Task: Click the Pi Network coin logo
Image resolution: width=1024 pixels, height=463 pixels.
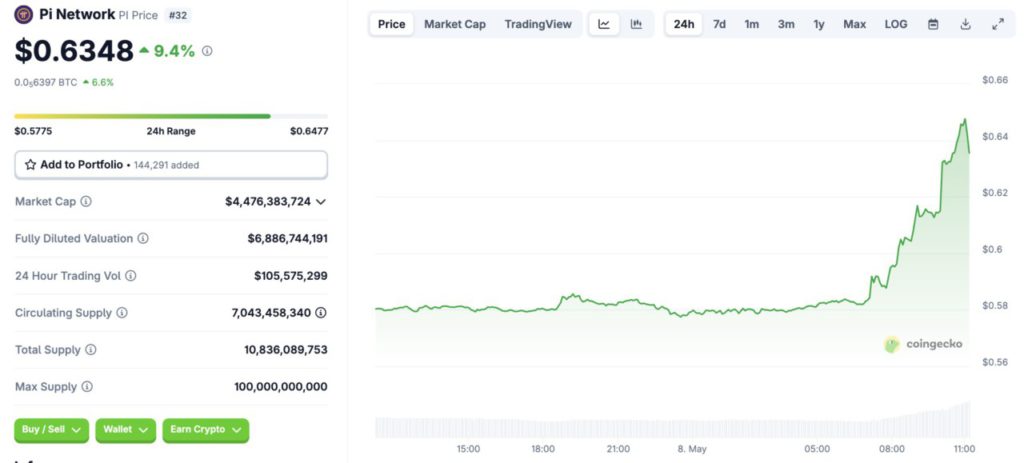Action: (24, 14)
